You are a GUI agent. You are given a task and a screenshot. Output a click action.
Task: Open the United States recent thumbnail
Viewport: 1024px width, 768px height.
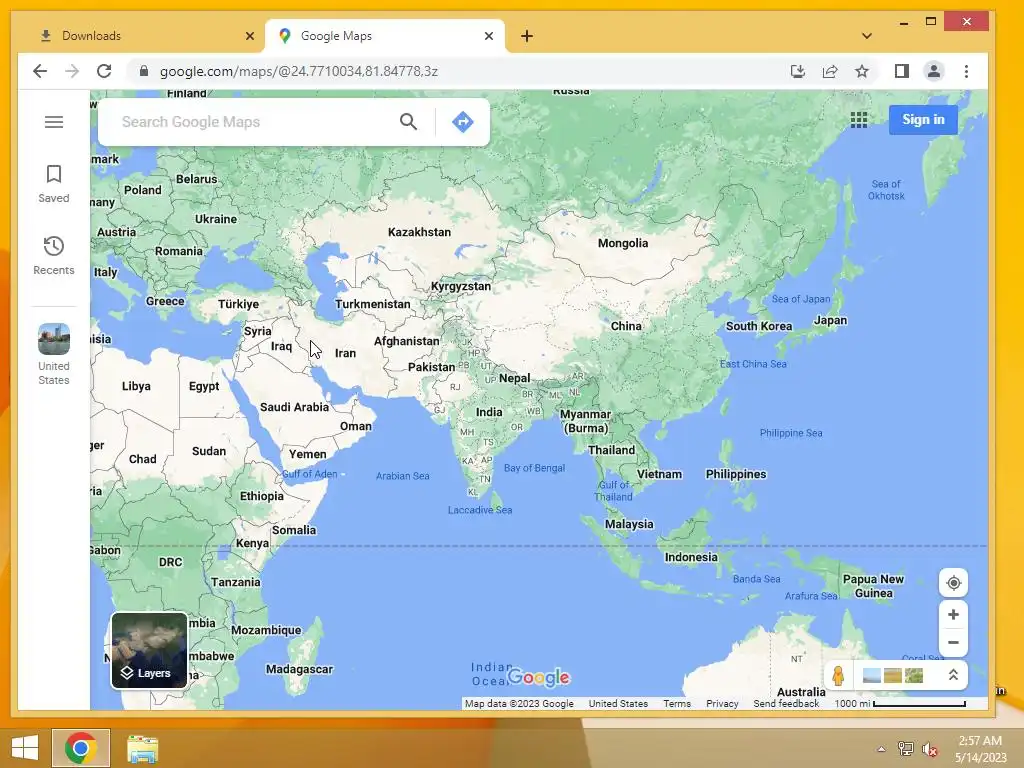click(x=54, y=355)
